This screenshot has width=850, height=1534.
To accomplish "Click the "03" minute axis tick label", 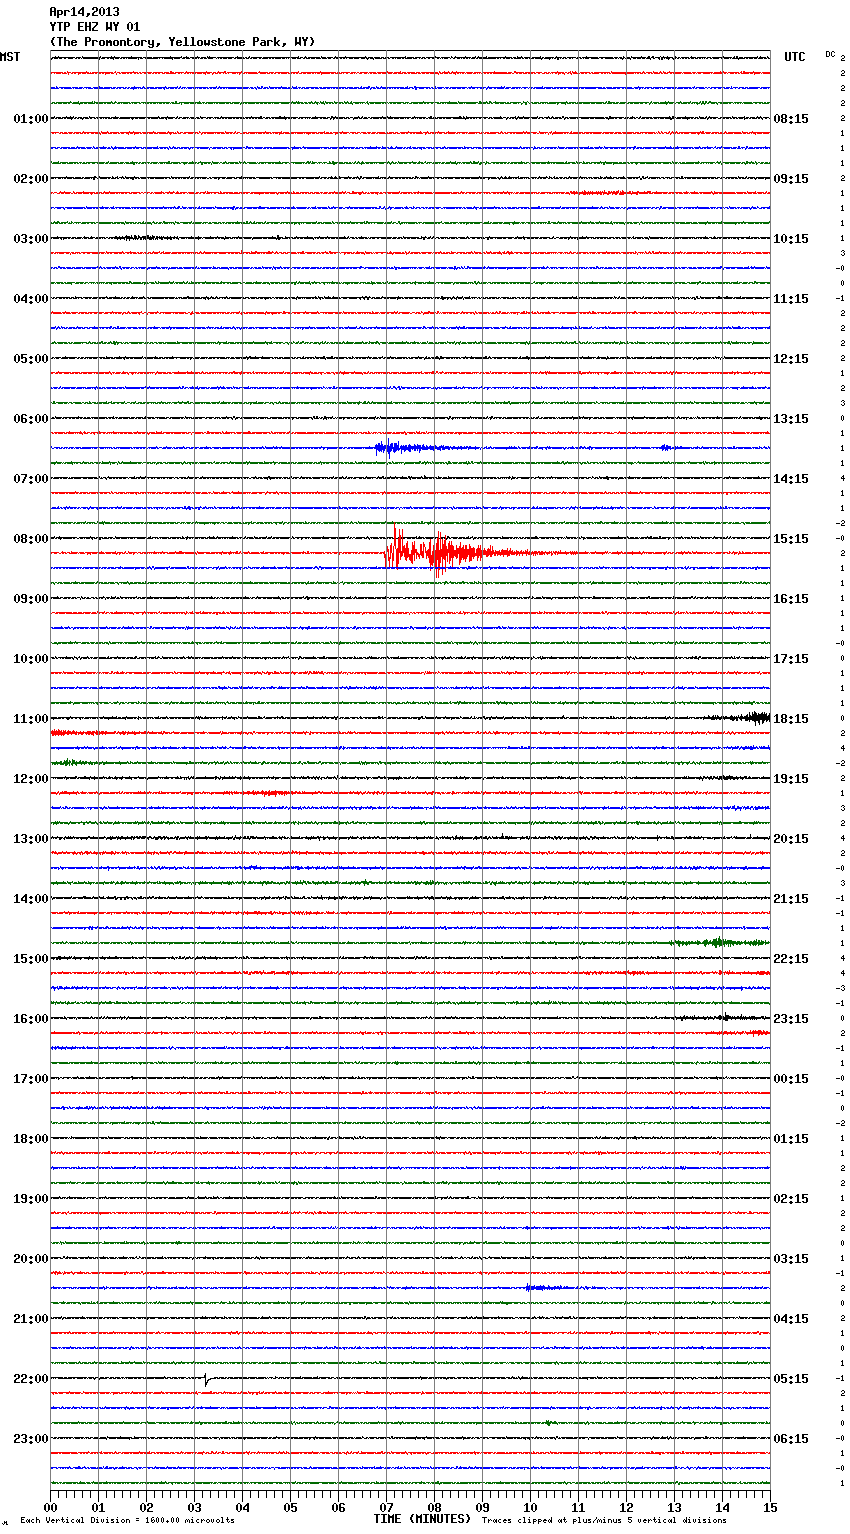I will pyautogui.click(x=195, y=1508).
